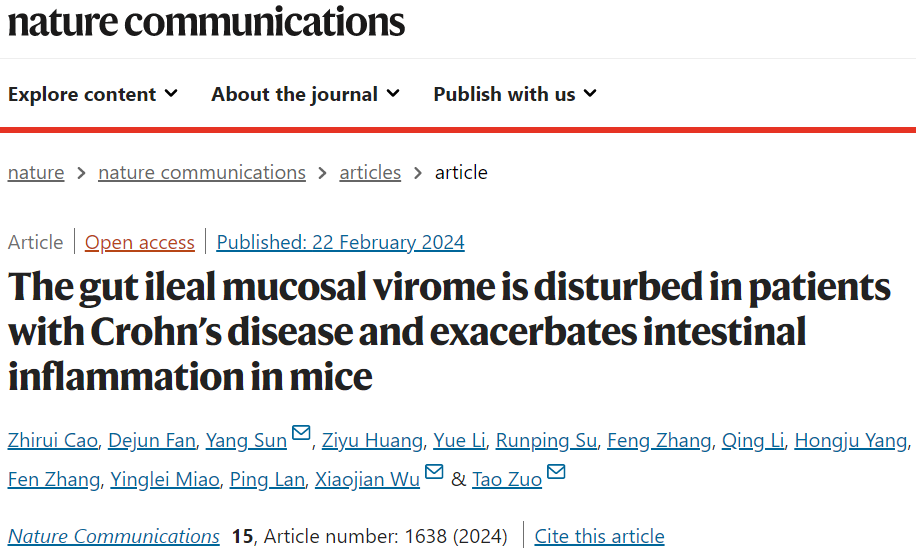Screen dimensions: 916x553
Task: Go to the nature breadcrumb link
Action: coord(36,172)
